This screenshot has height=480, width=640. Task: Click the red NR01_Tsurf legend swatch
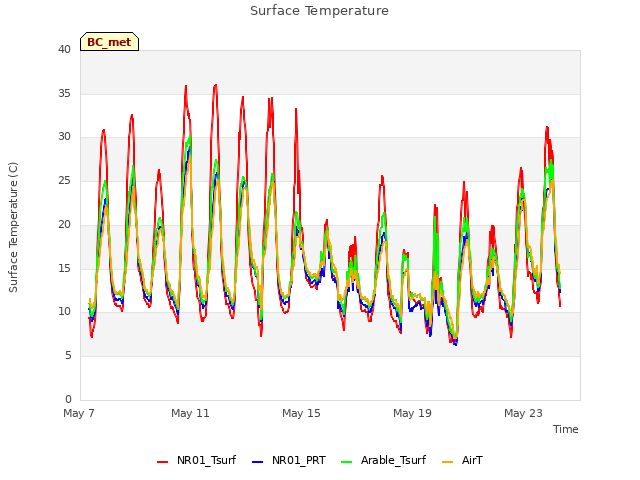click(162, 461)
